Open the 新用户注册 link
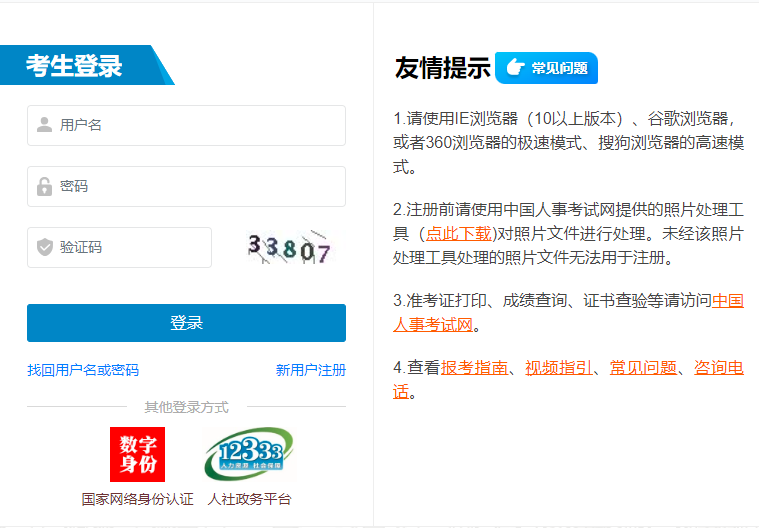Viewport: 759px width, 528px height. point(310,370)
